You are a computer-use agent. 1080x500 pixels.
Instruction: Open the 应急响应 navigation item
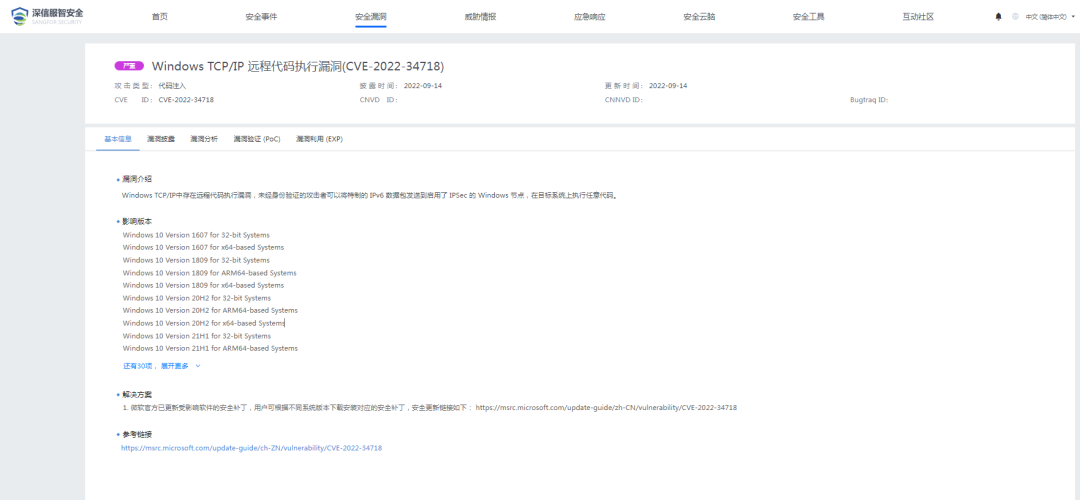[x=590, y=17]
